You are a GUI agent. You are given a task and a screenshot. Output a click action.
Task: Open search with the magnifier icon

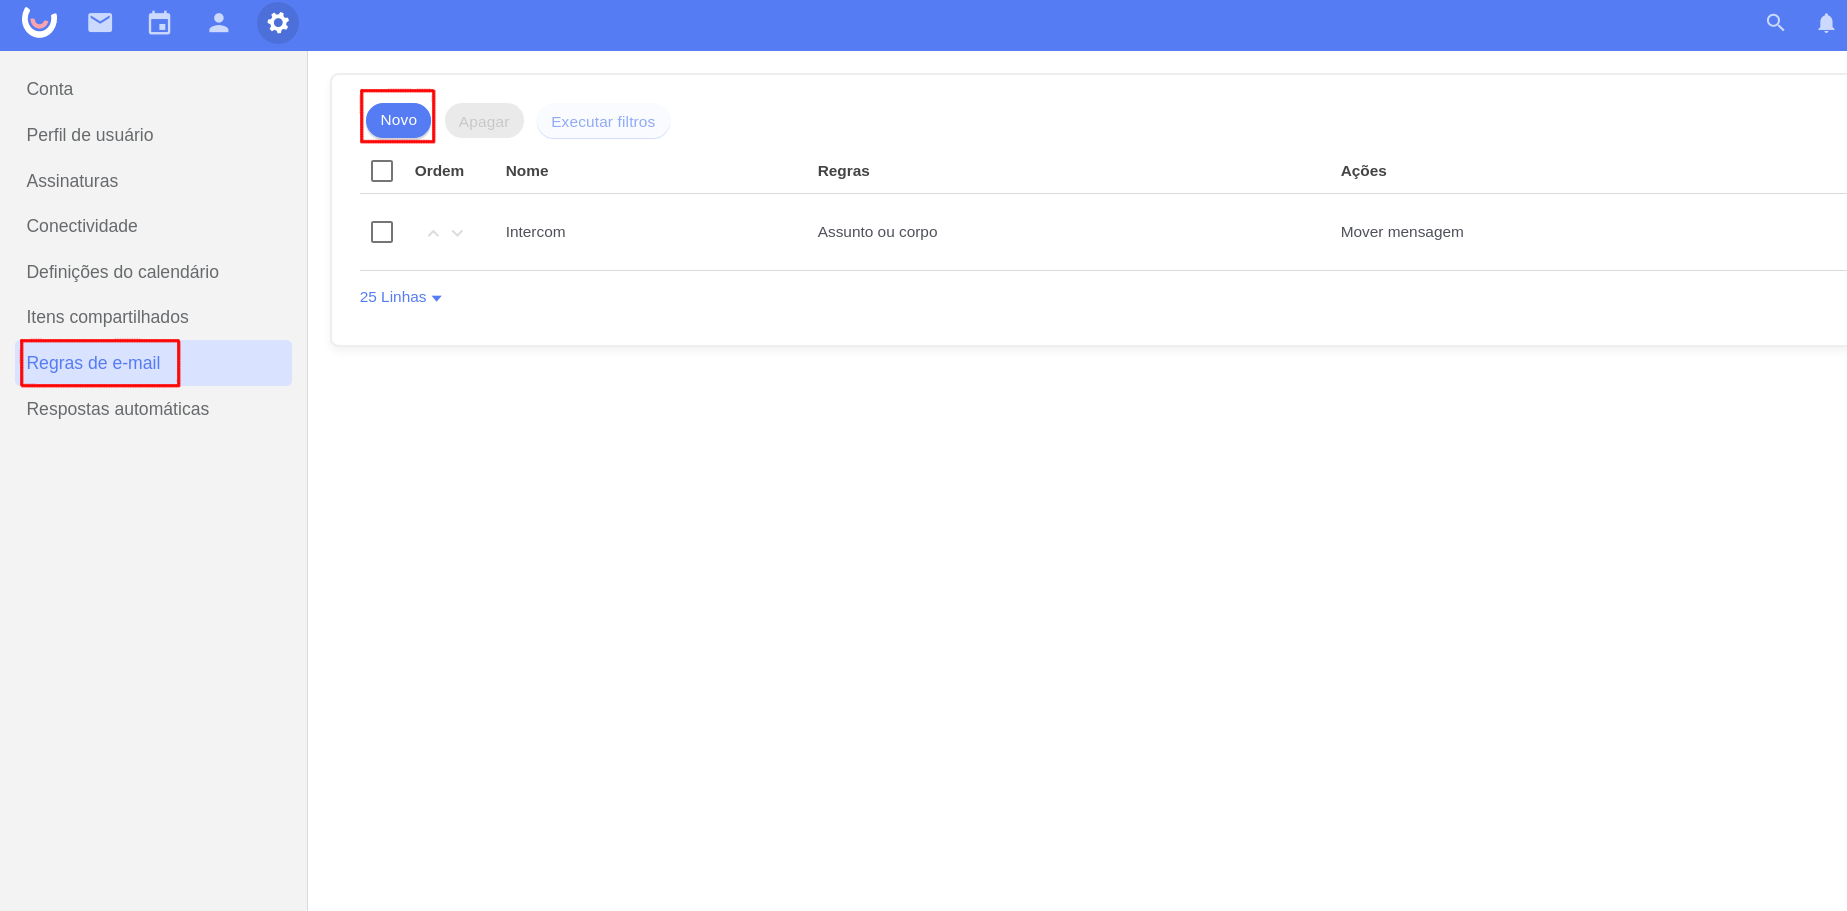1775,23
